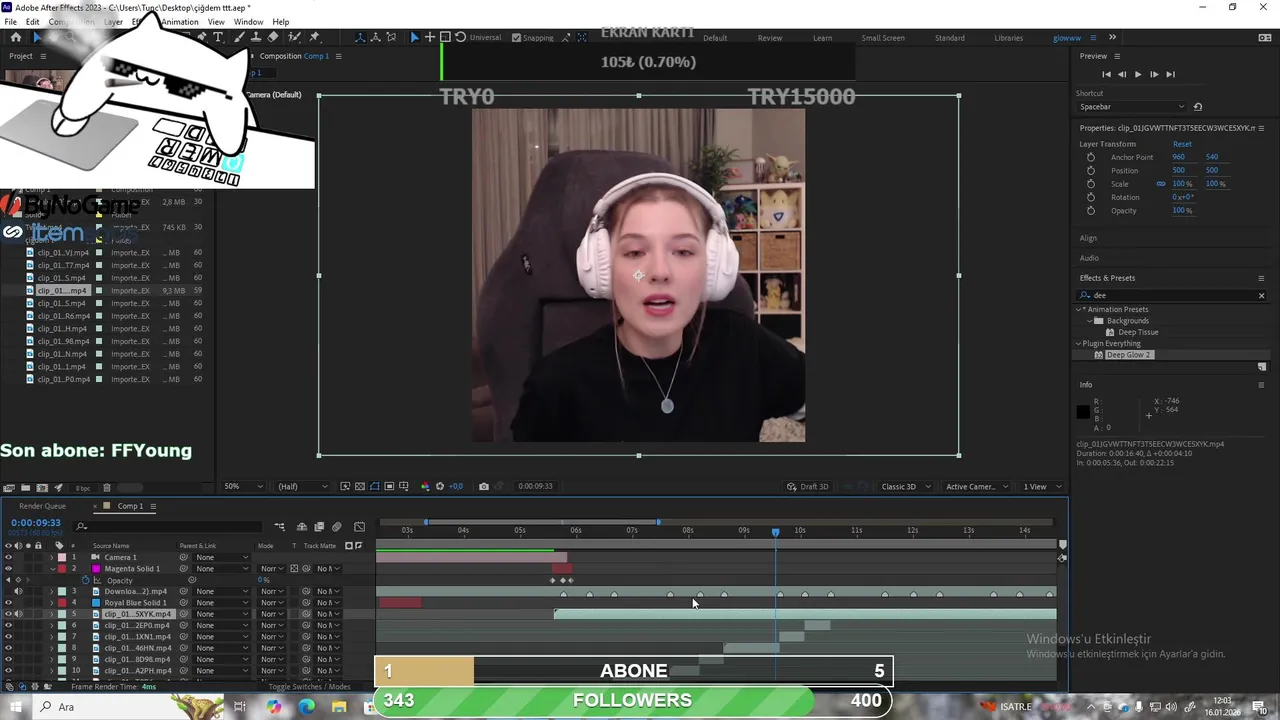Select the Selection arrow tool
The width and height of the screenshot is (1280, 720).
37,37
